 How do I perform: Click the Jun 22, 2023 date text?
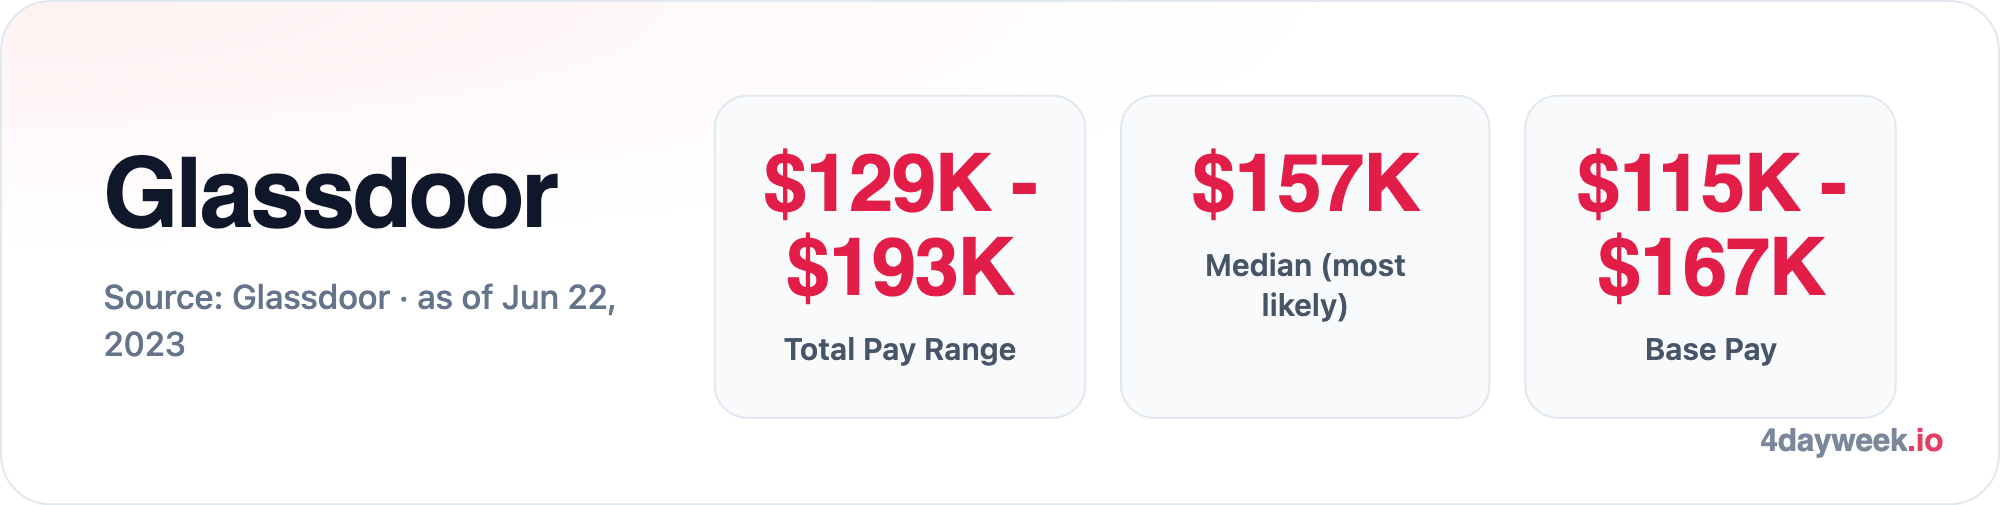[360, 321]
